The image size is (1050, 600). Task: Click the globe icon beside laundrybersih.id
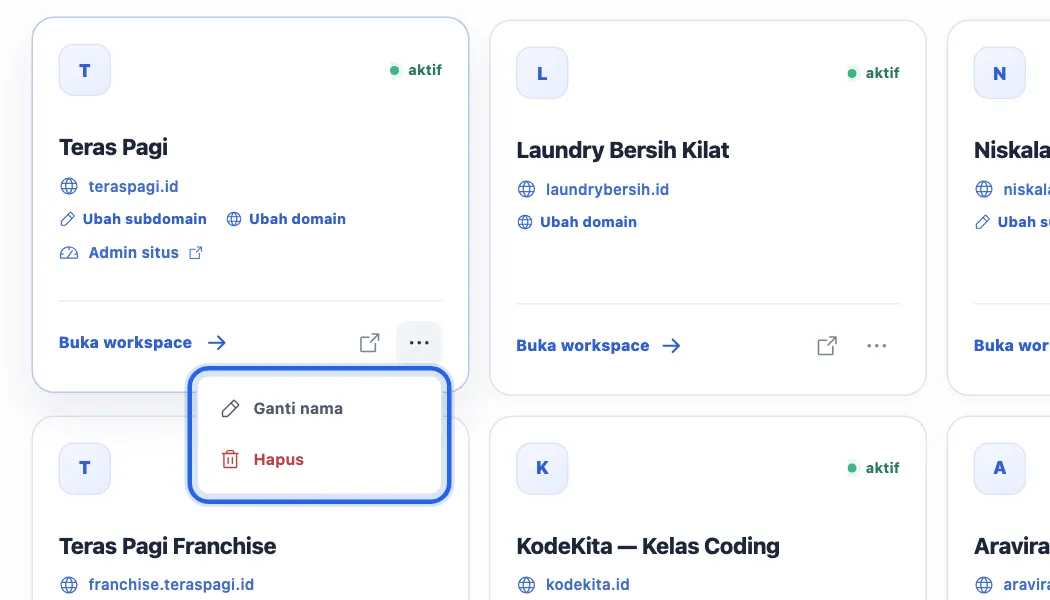click(x=526, y=190)
